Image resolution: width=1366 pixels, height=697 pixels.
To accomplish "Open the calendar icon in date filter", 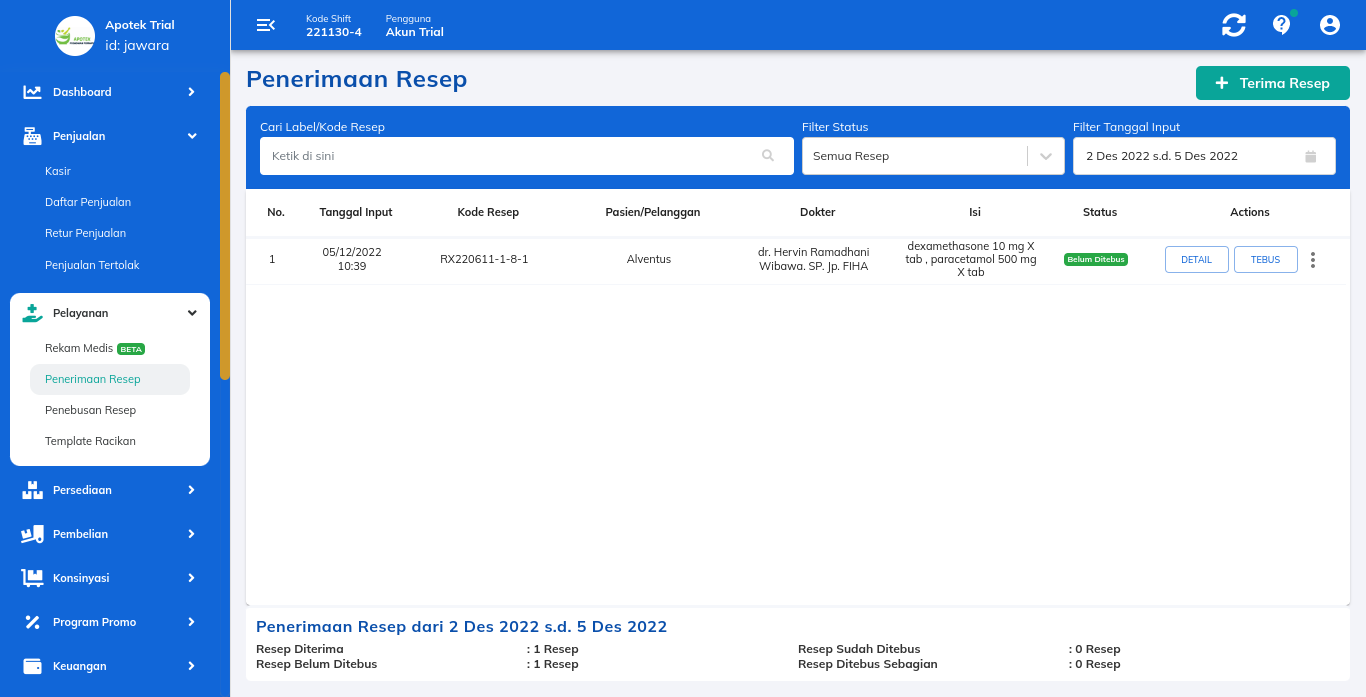I will 1310,156.
